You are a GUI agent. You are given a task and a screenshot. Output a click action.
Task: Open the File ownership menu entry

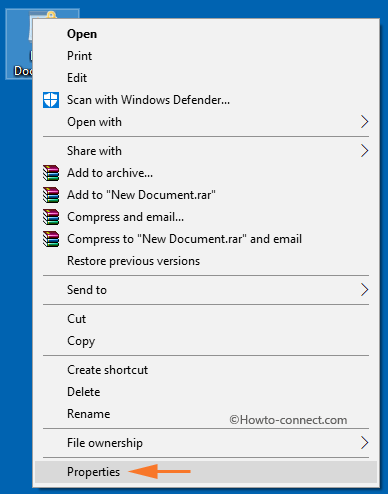206,443
